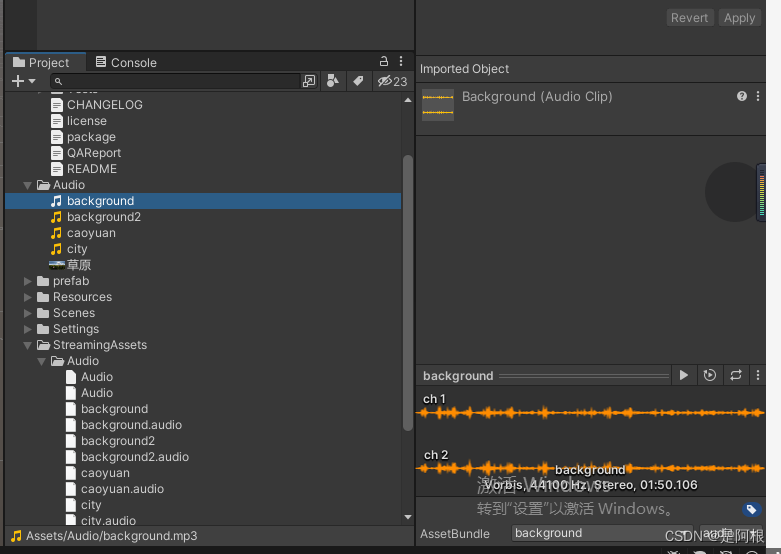
Task: Open the AssetBundle name dropdown
Action: [602, 533]
